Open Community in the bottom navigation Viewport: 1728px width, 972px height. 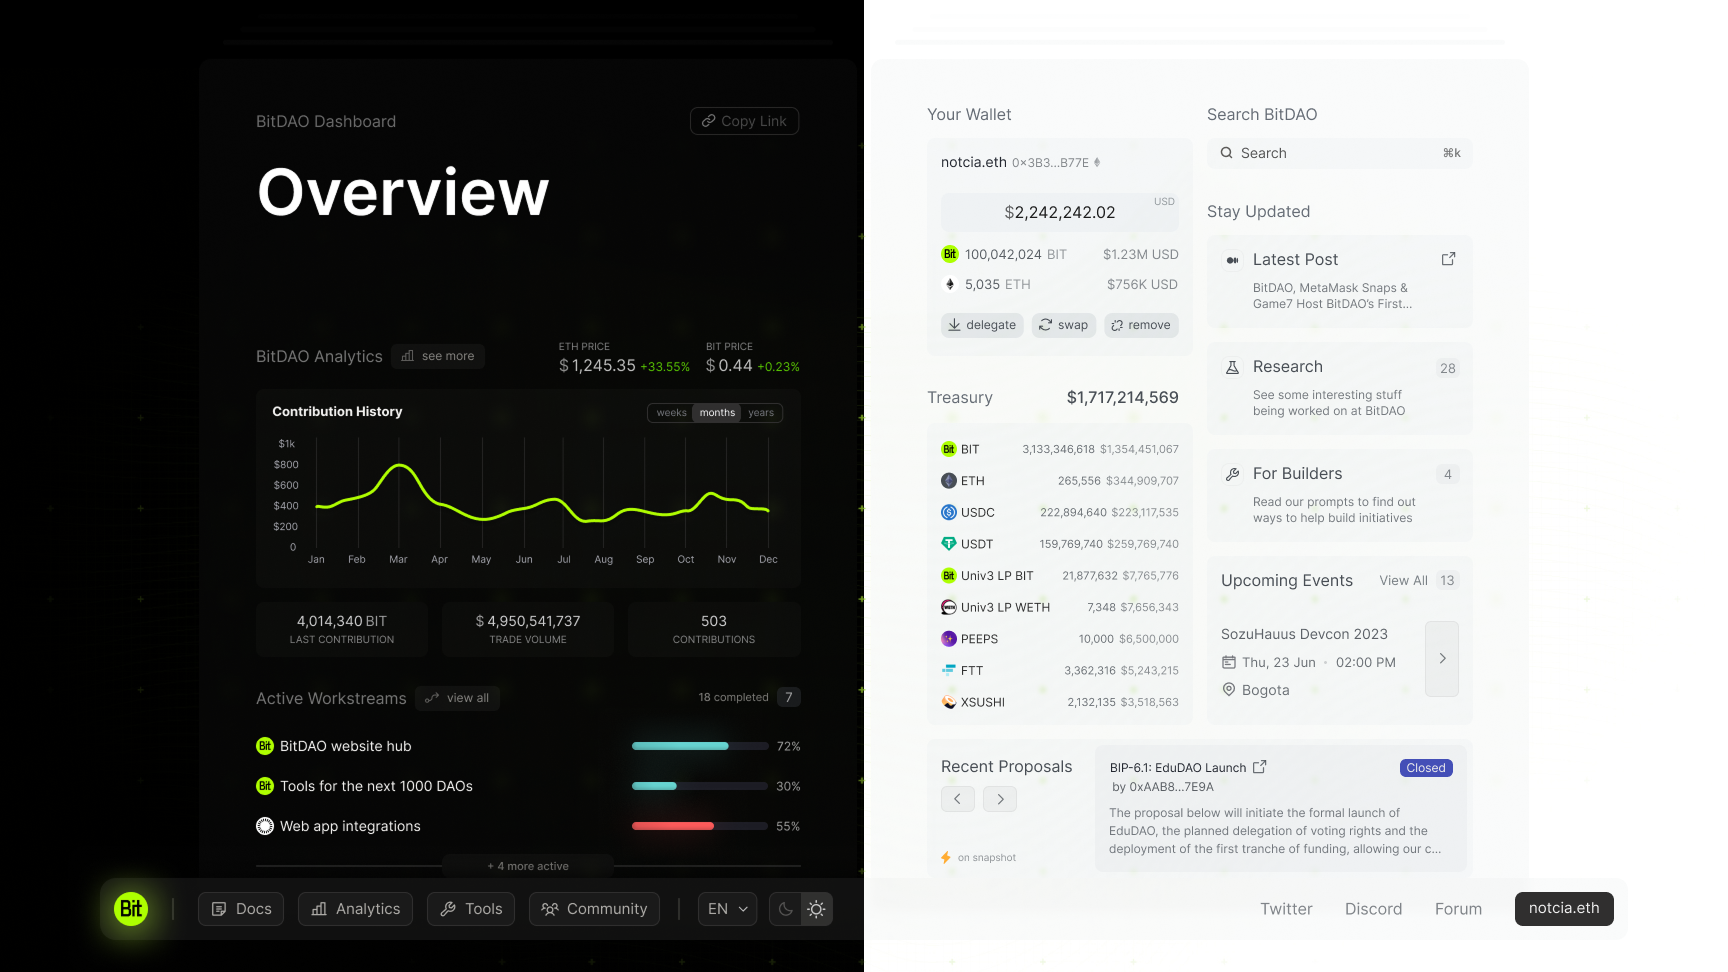point(594,909)
